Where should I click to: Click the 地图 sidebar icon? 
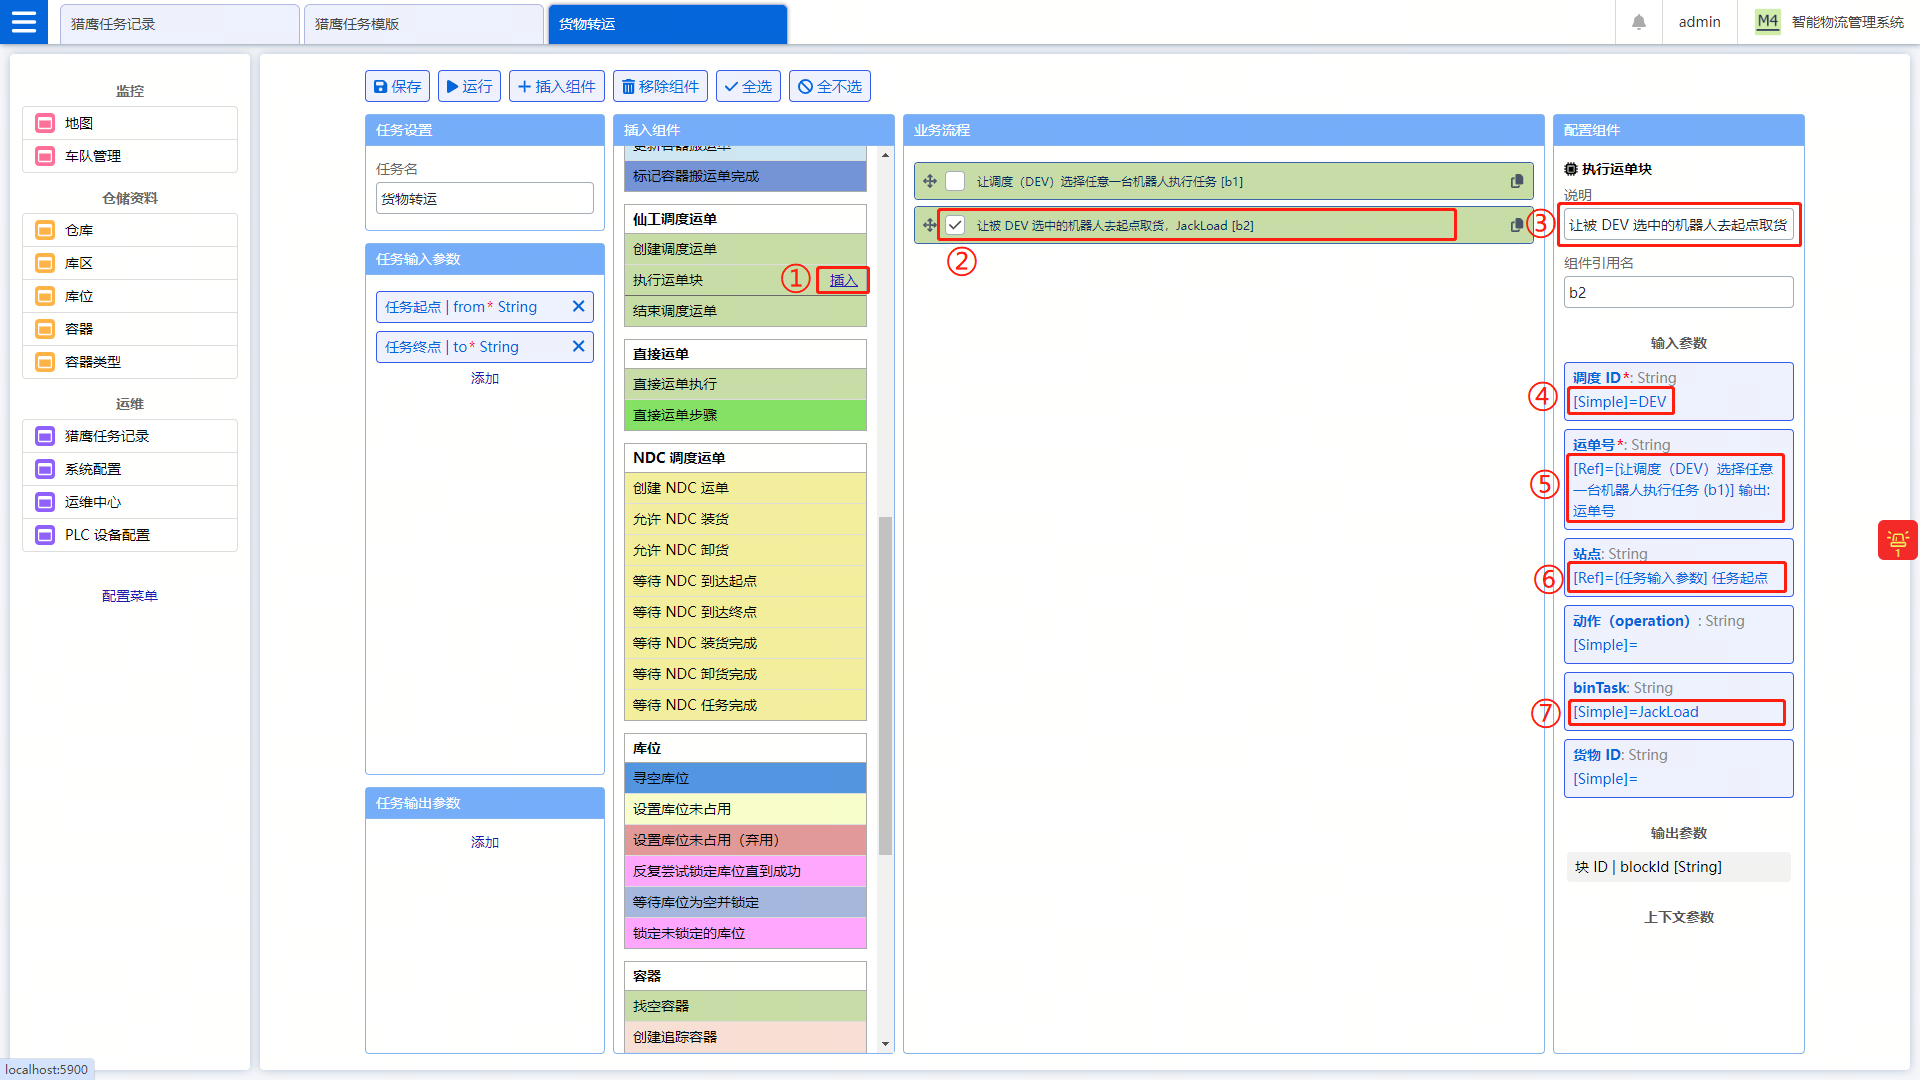point(45,123)
